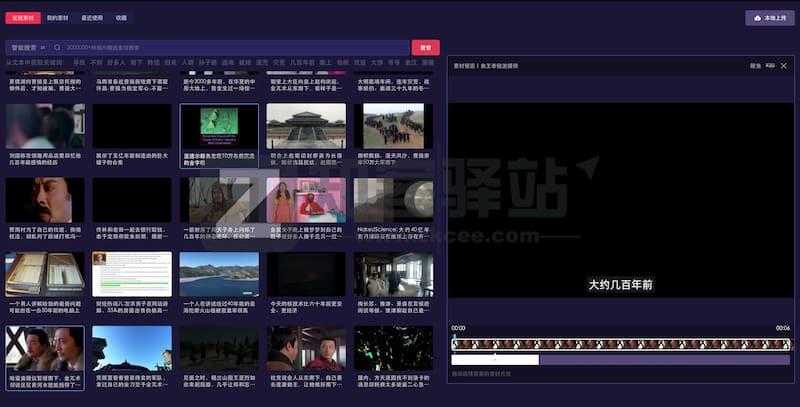Open the aerial lake and mountains thumbnail
The width and height of the screenshot is (800, 407).
pos(219,274)
